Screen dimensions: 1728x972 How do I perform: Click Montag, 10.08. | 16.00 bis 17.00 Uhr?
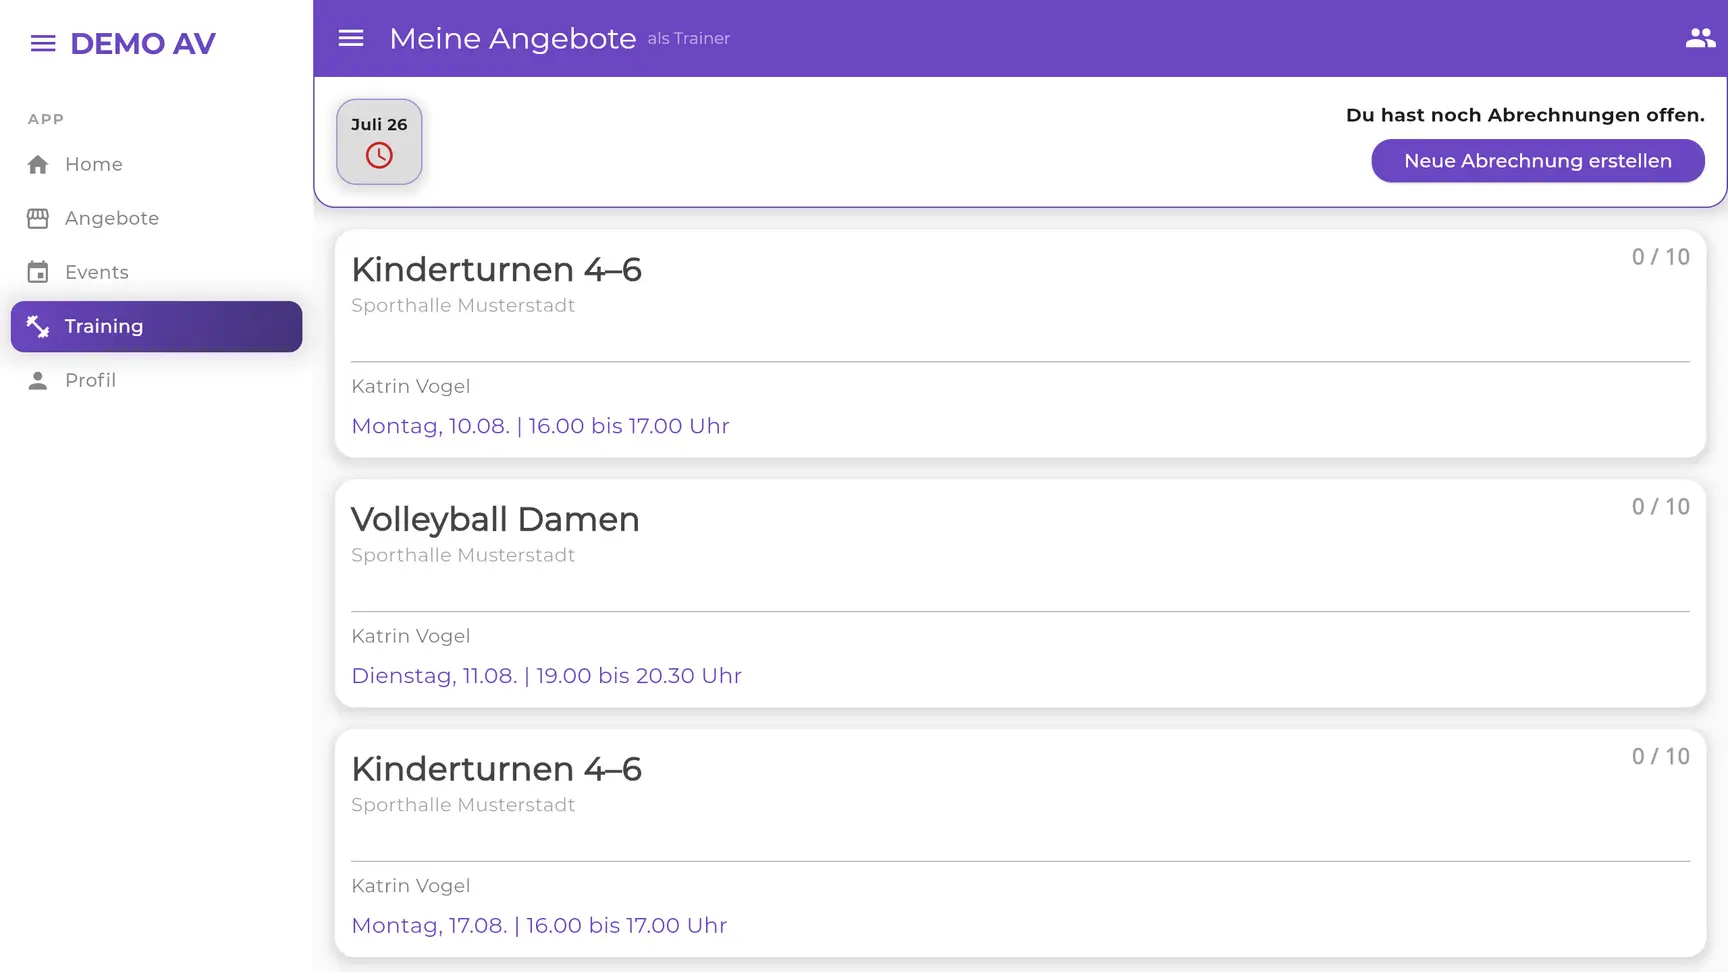(540, 426)
